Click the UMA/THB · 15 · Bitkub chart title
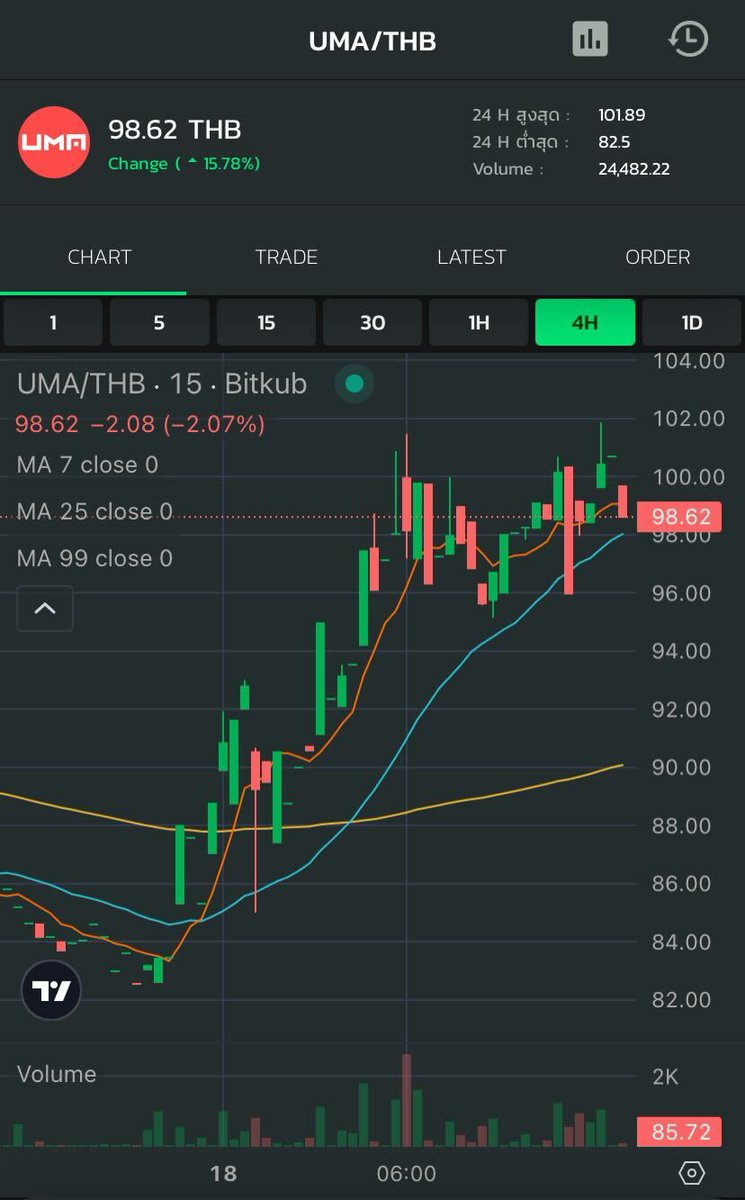The image size is (745, 1200). (x=162, y=383)
